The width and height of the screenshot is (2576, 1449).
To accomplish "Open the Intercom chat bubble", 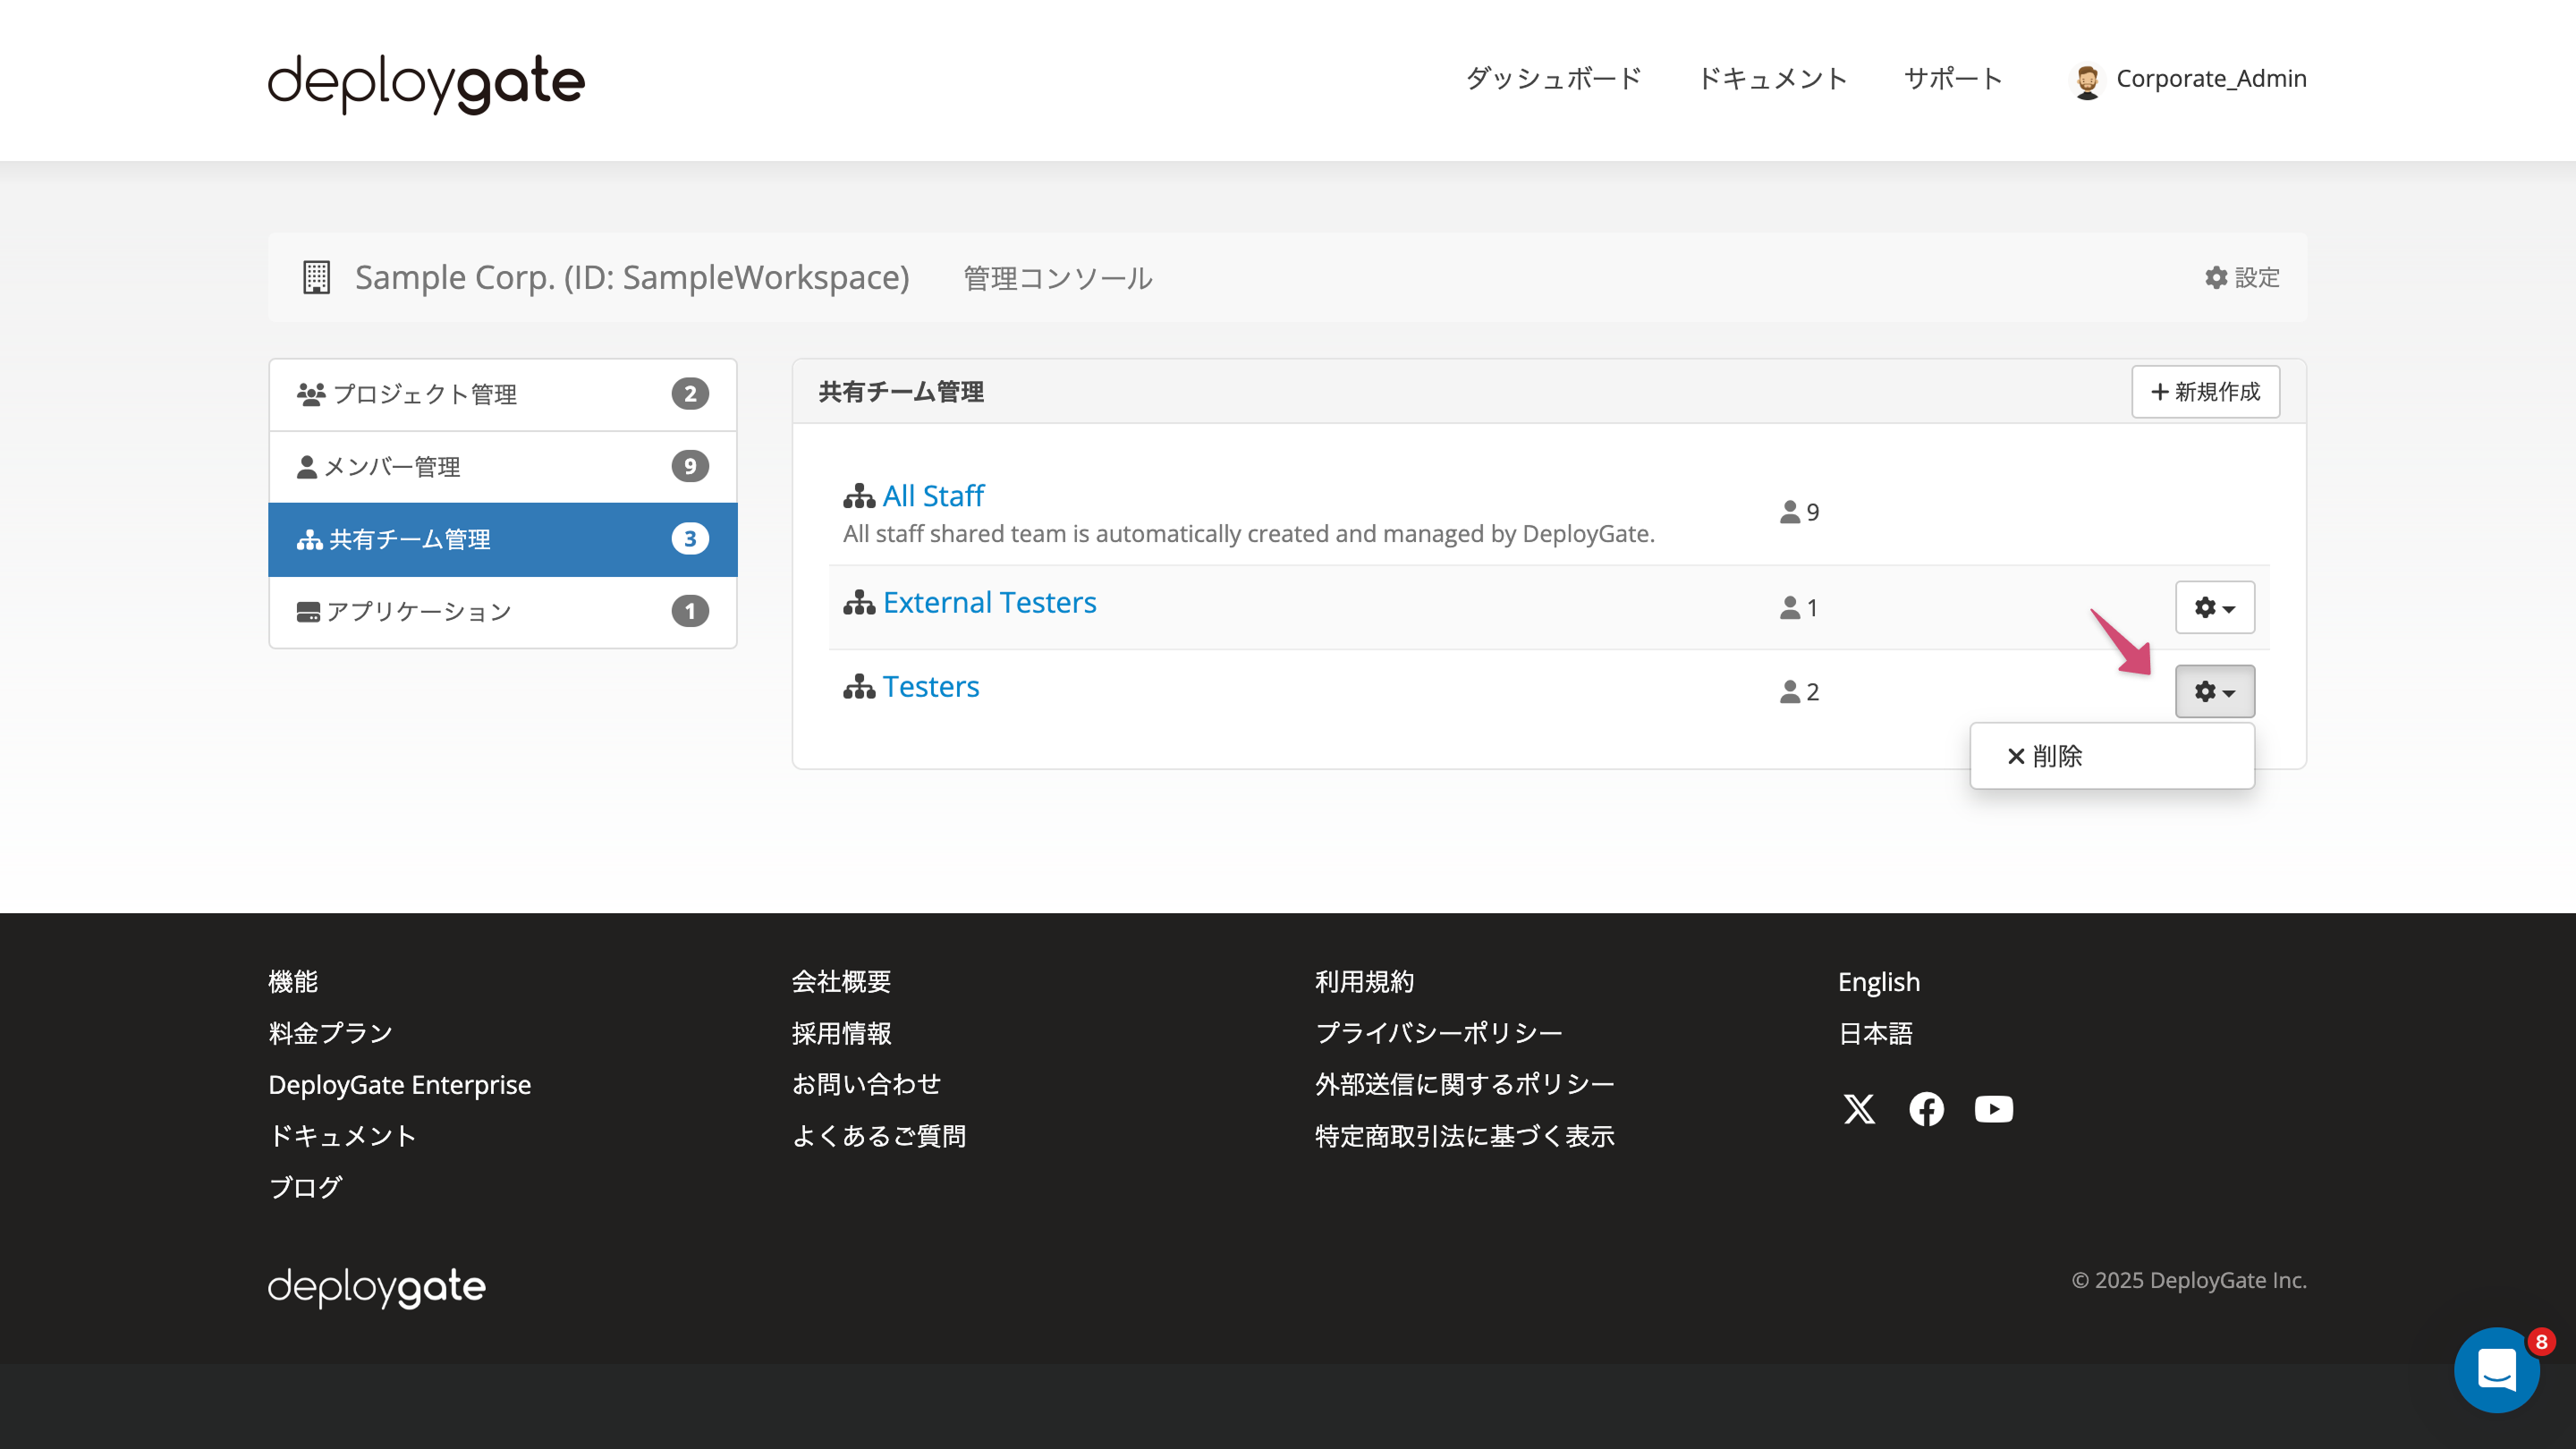I will point(2497,1370).
